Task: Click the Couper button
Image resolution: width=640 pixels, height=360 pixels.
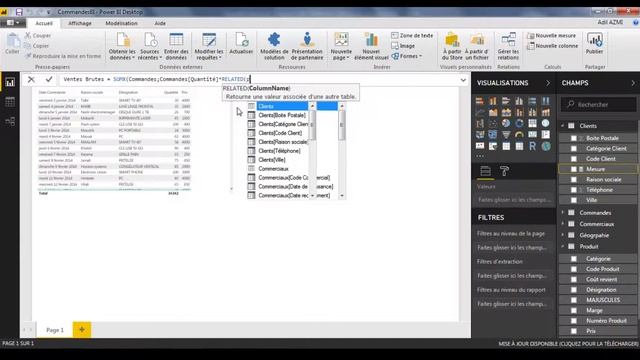Action: tap(38, 36)
